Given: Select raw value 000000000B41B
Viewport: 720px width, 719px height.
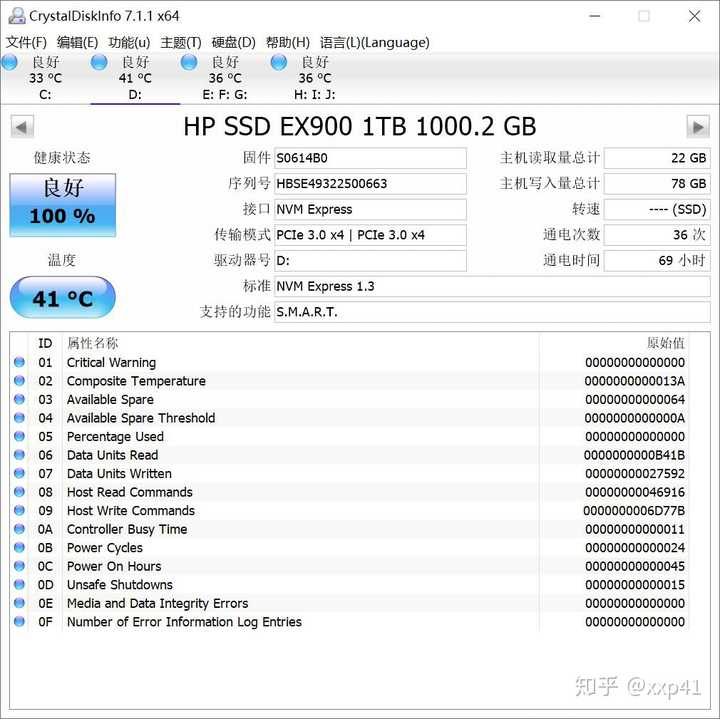Looking at the screenshot, I should click(635, 455).
